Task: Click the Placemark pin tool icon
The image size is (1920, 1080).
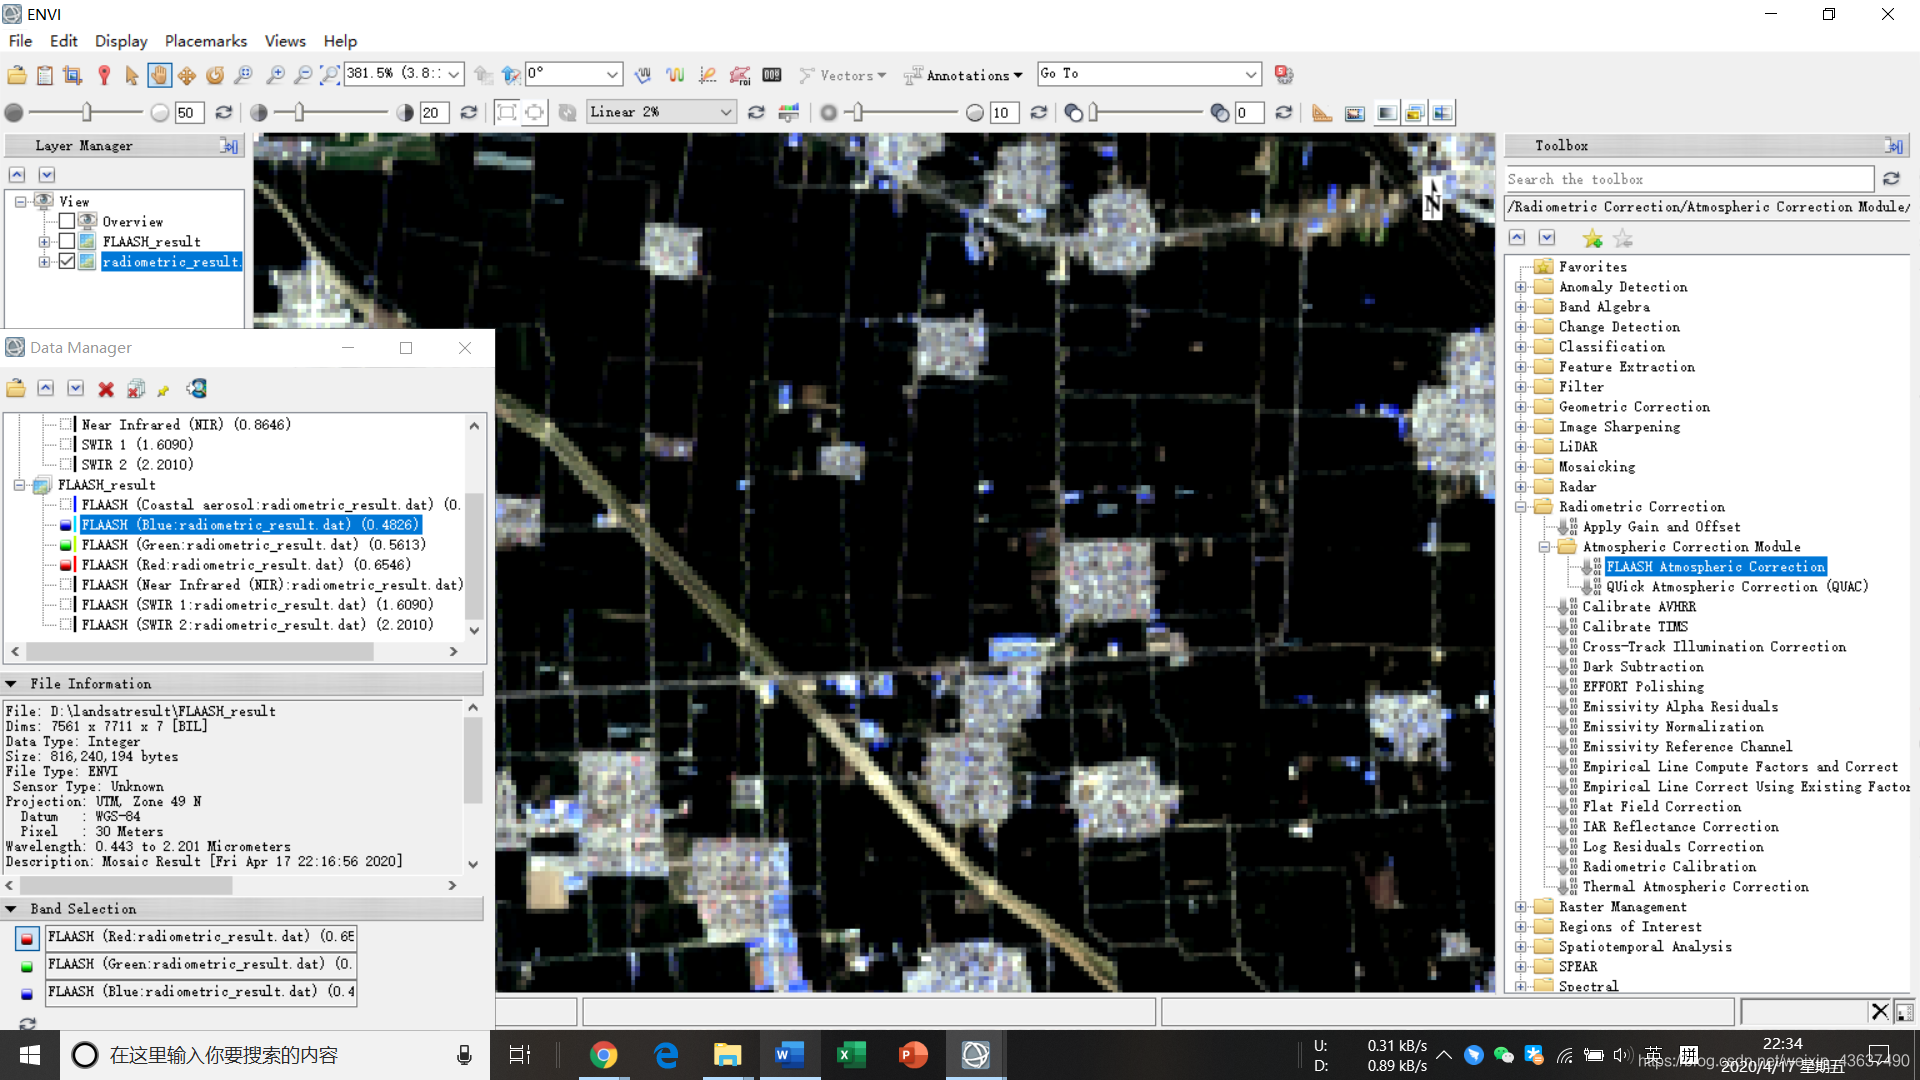Action: pyautogui.click(x=103, y=75)
